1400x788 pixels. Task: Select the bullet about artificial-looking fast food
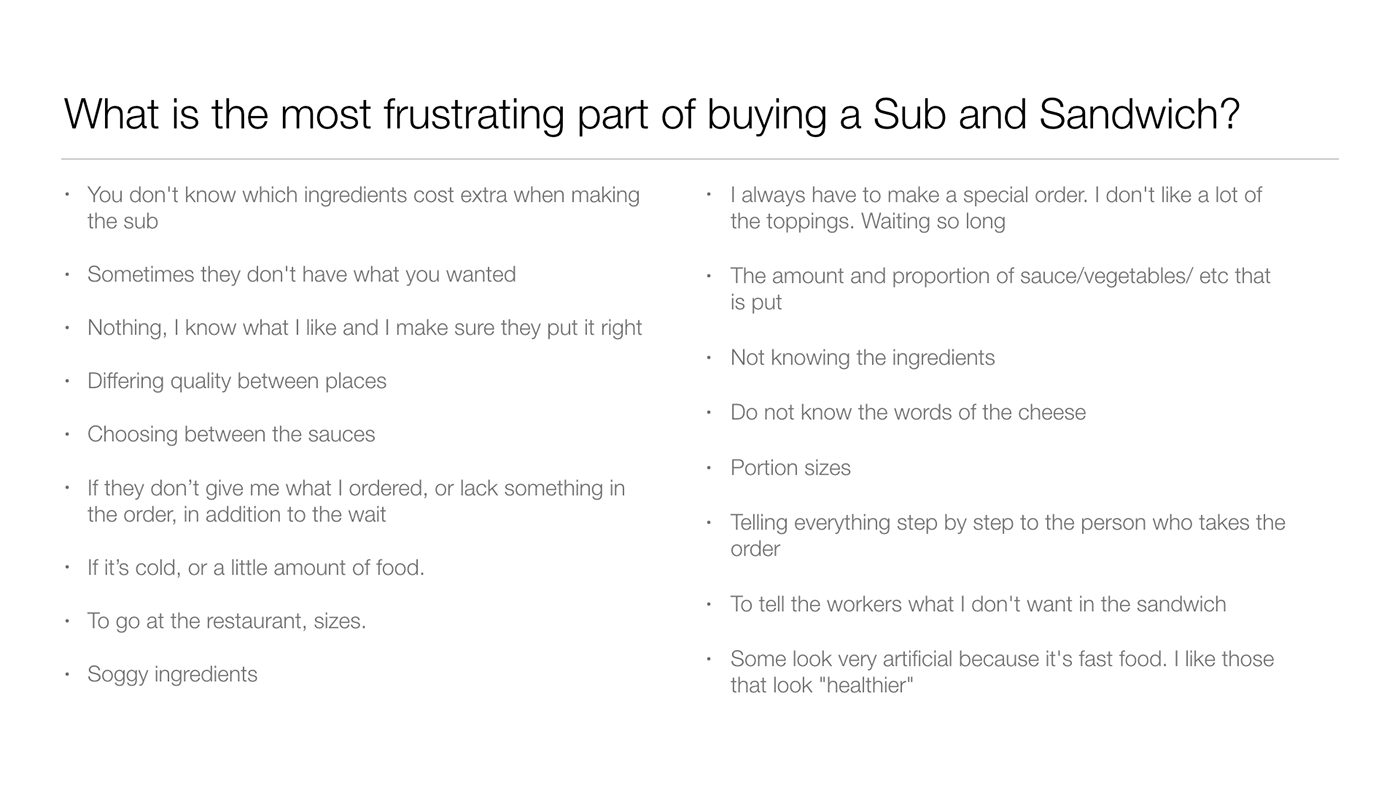coord(1002,672)
